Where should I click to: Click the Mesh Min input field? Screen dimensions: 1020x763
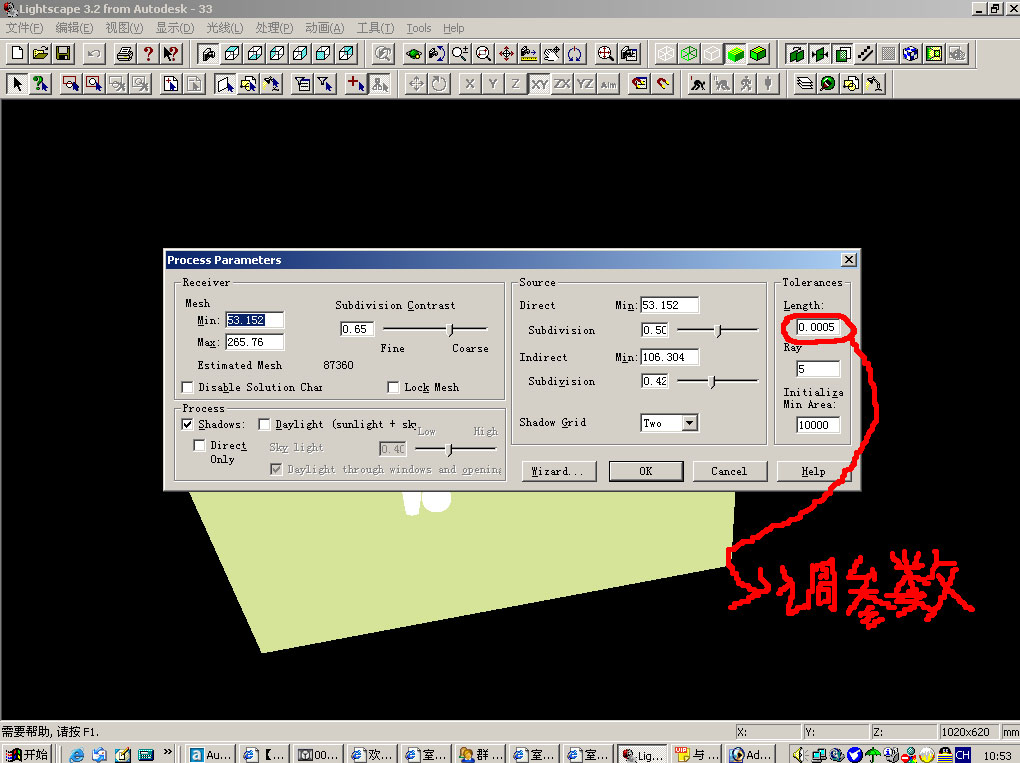point(254,320)
